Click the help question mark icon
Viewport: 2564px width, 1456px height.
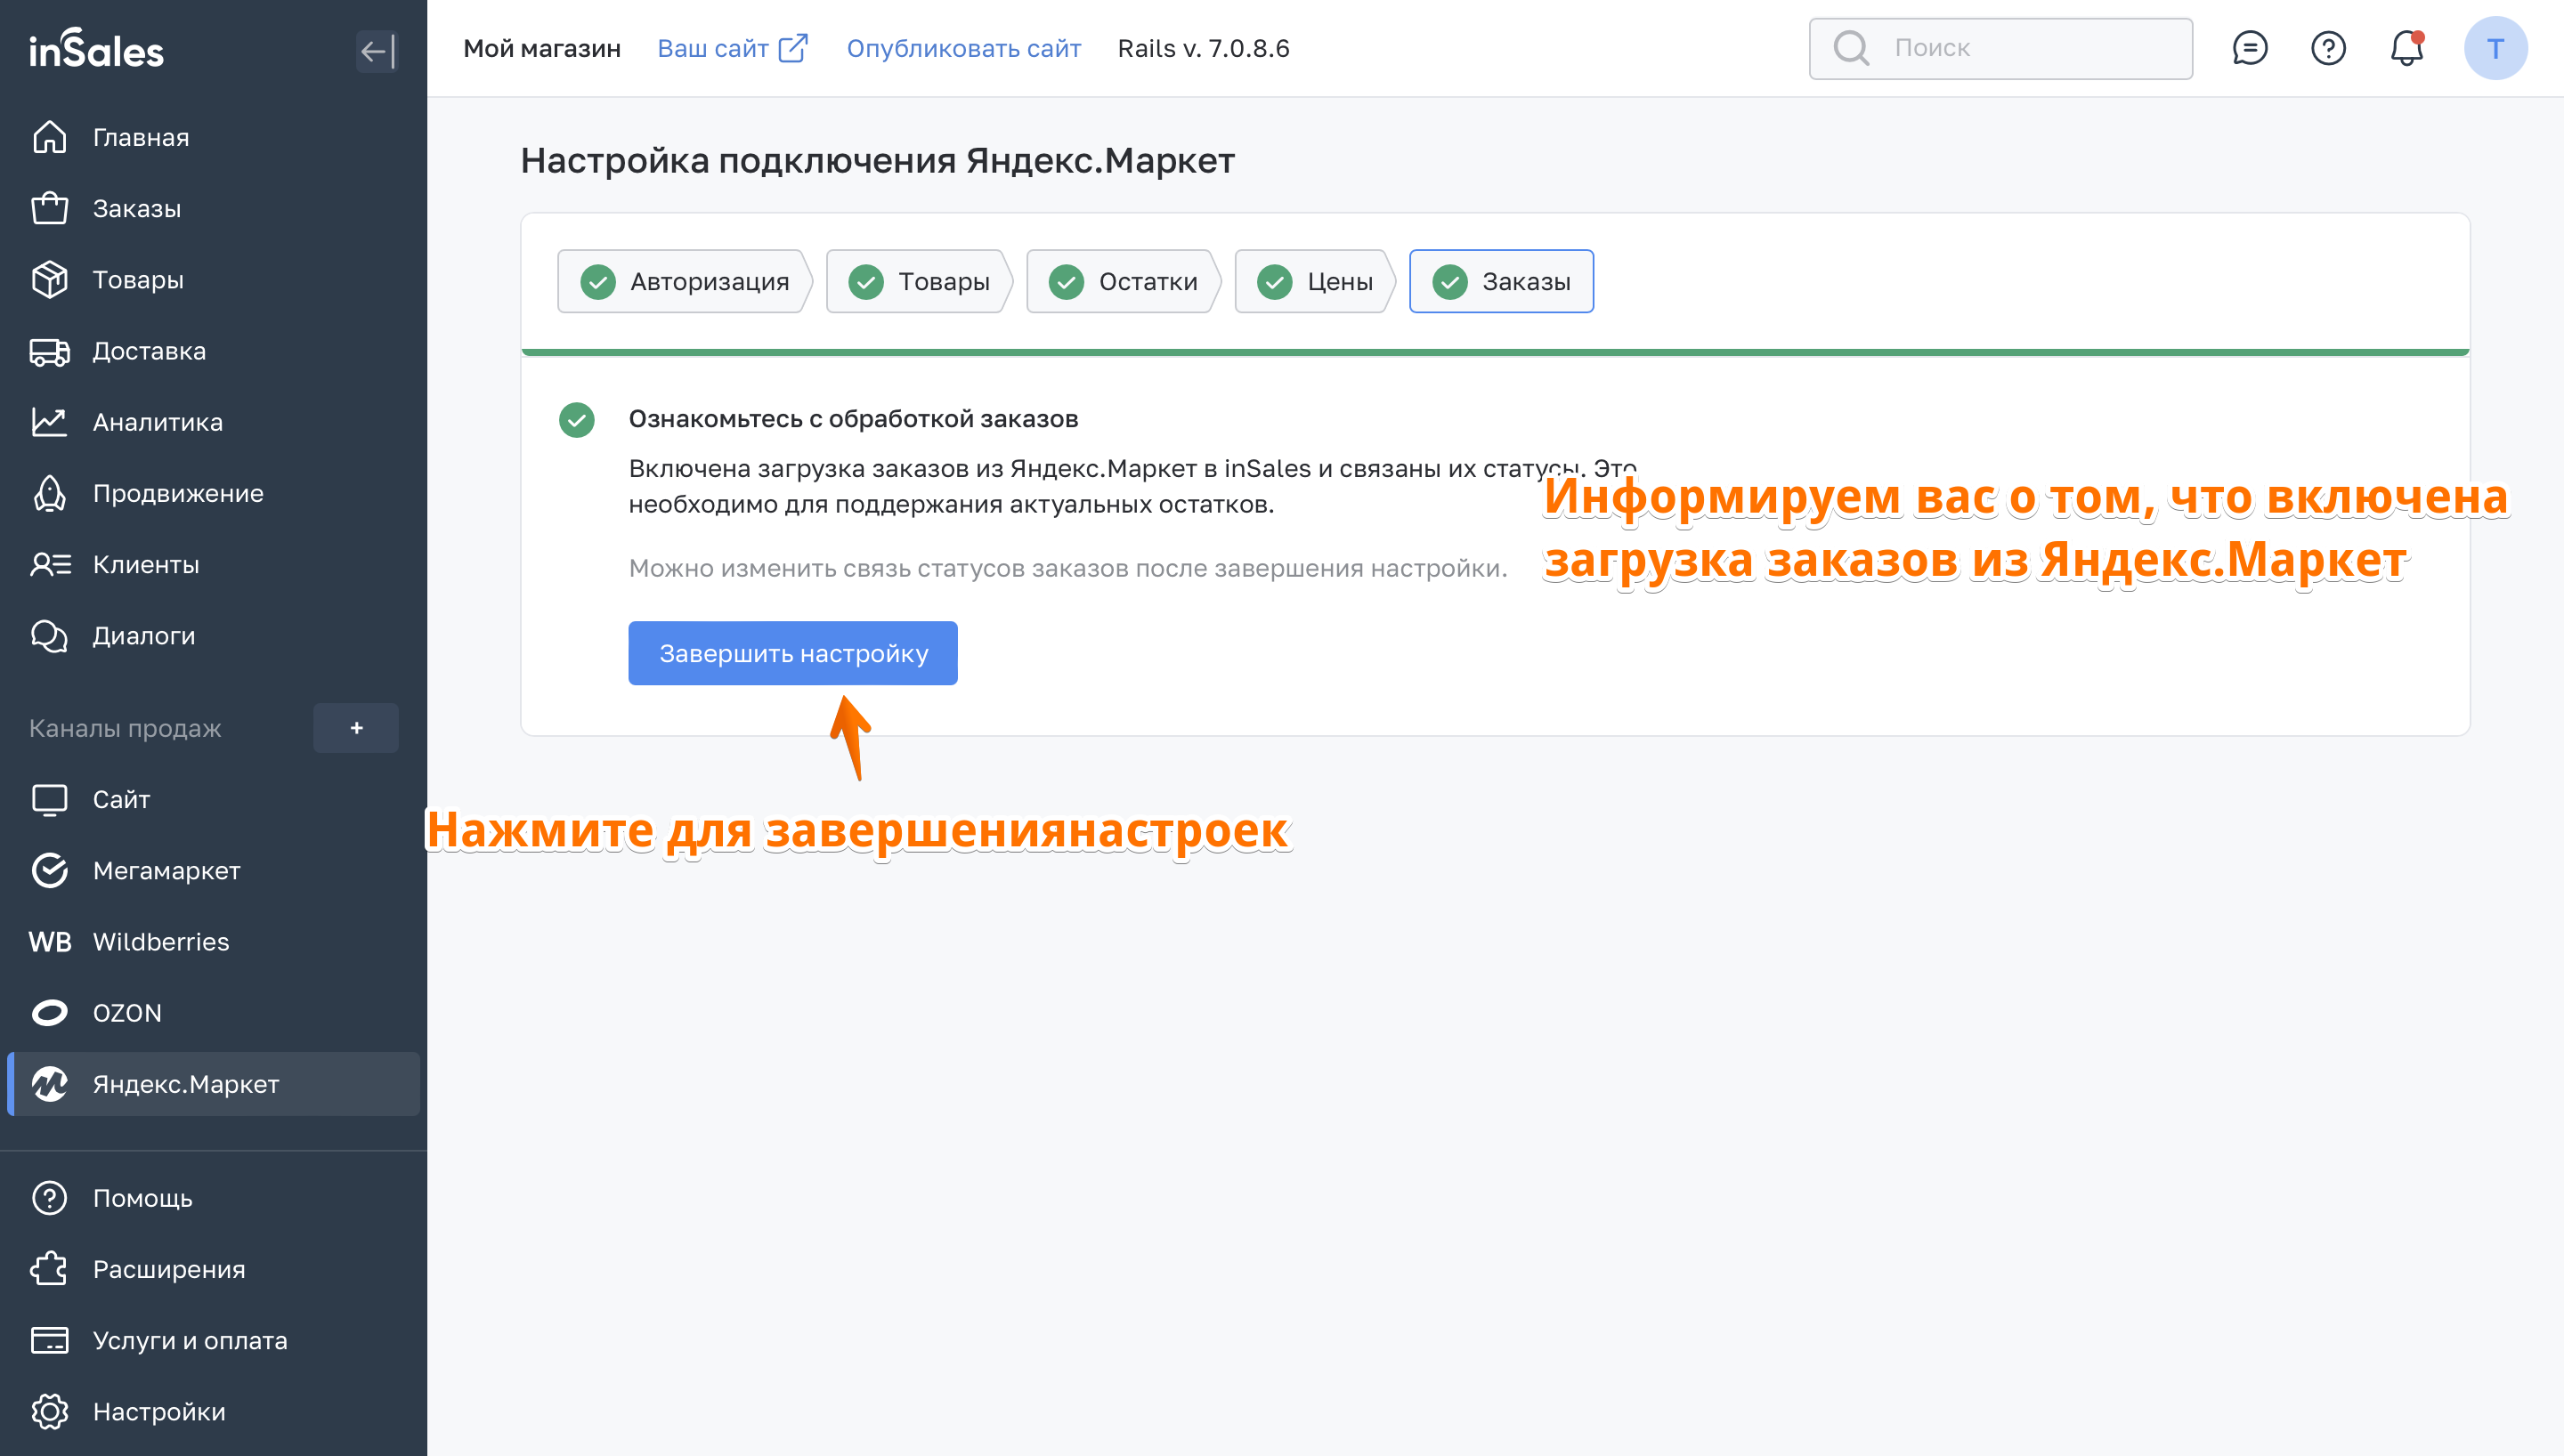coord(2328,48)
